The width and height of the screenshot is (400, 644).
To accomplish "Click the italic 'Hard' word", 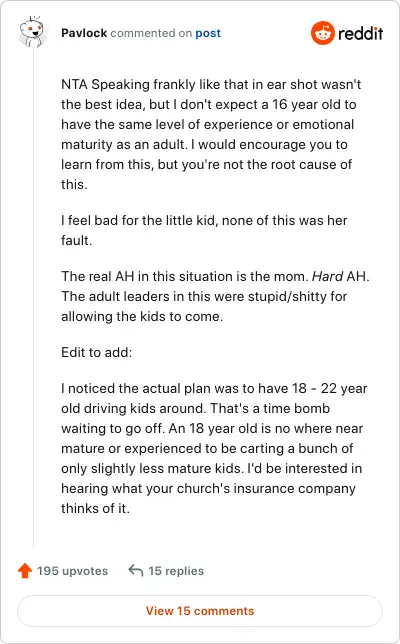I will [x=327, y=276].
